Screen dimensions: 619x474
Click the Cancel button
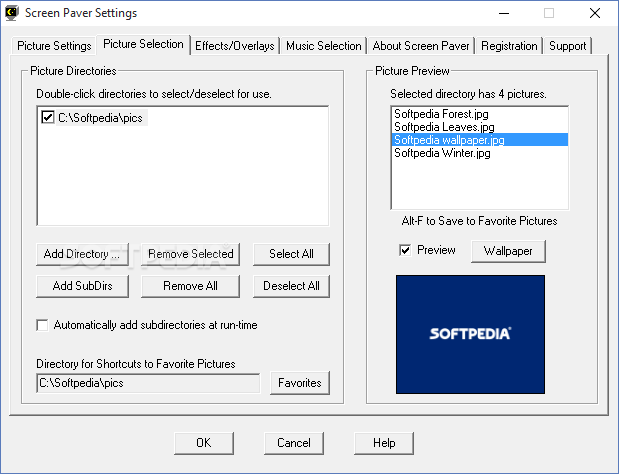(x=294, y=443)
